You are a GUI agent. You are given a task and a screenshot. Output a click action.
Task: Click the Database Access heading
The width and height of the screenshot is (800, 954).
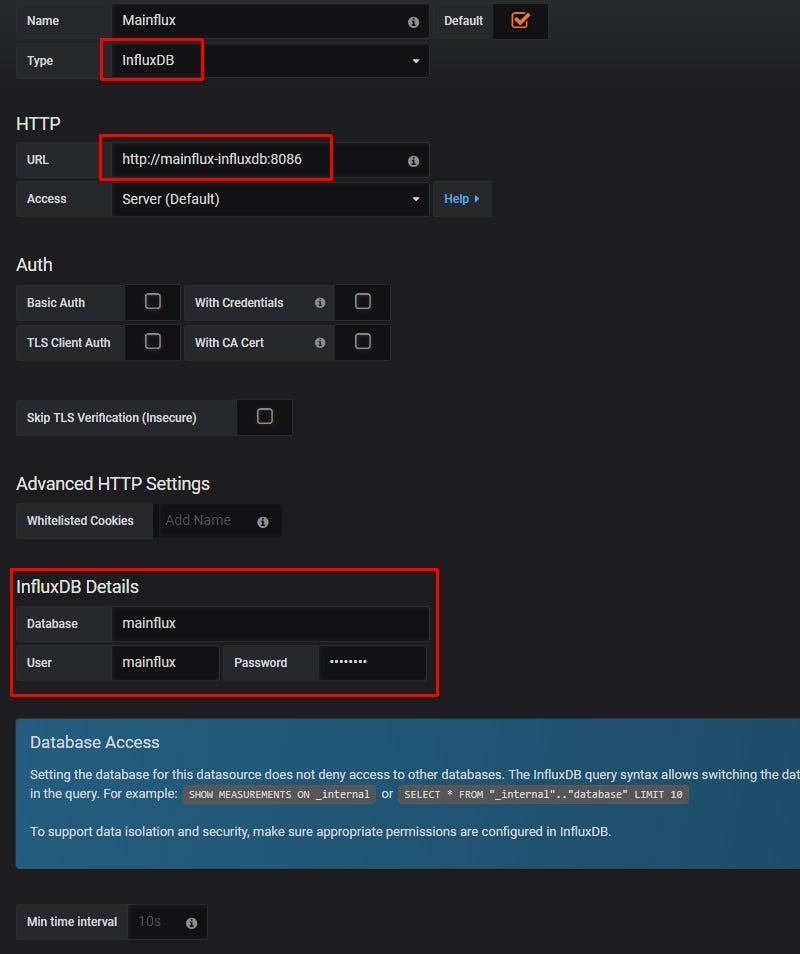(94, 742)
